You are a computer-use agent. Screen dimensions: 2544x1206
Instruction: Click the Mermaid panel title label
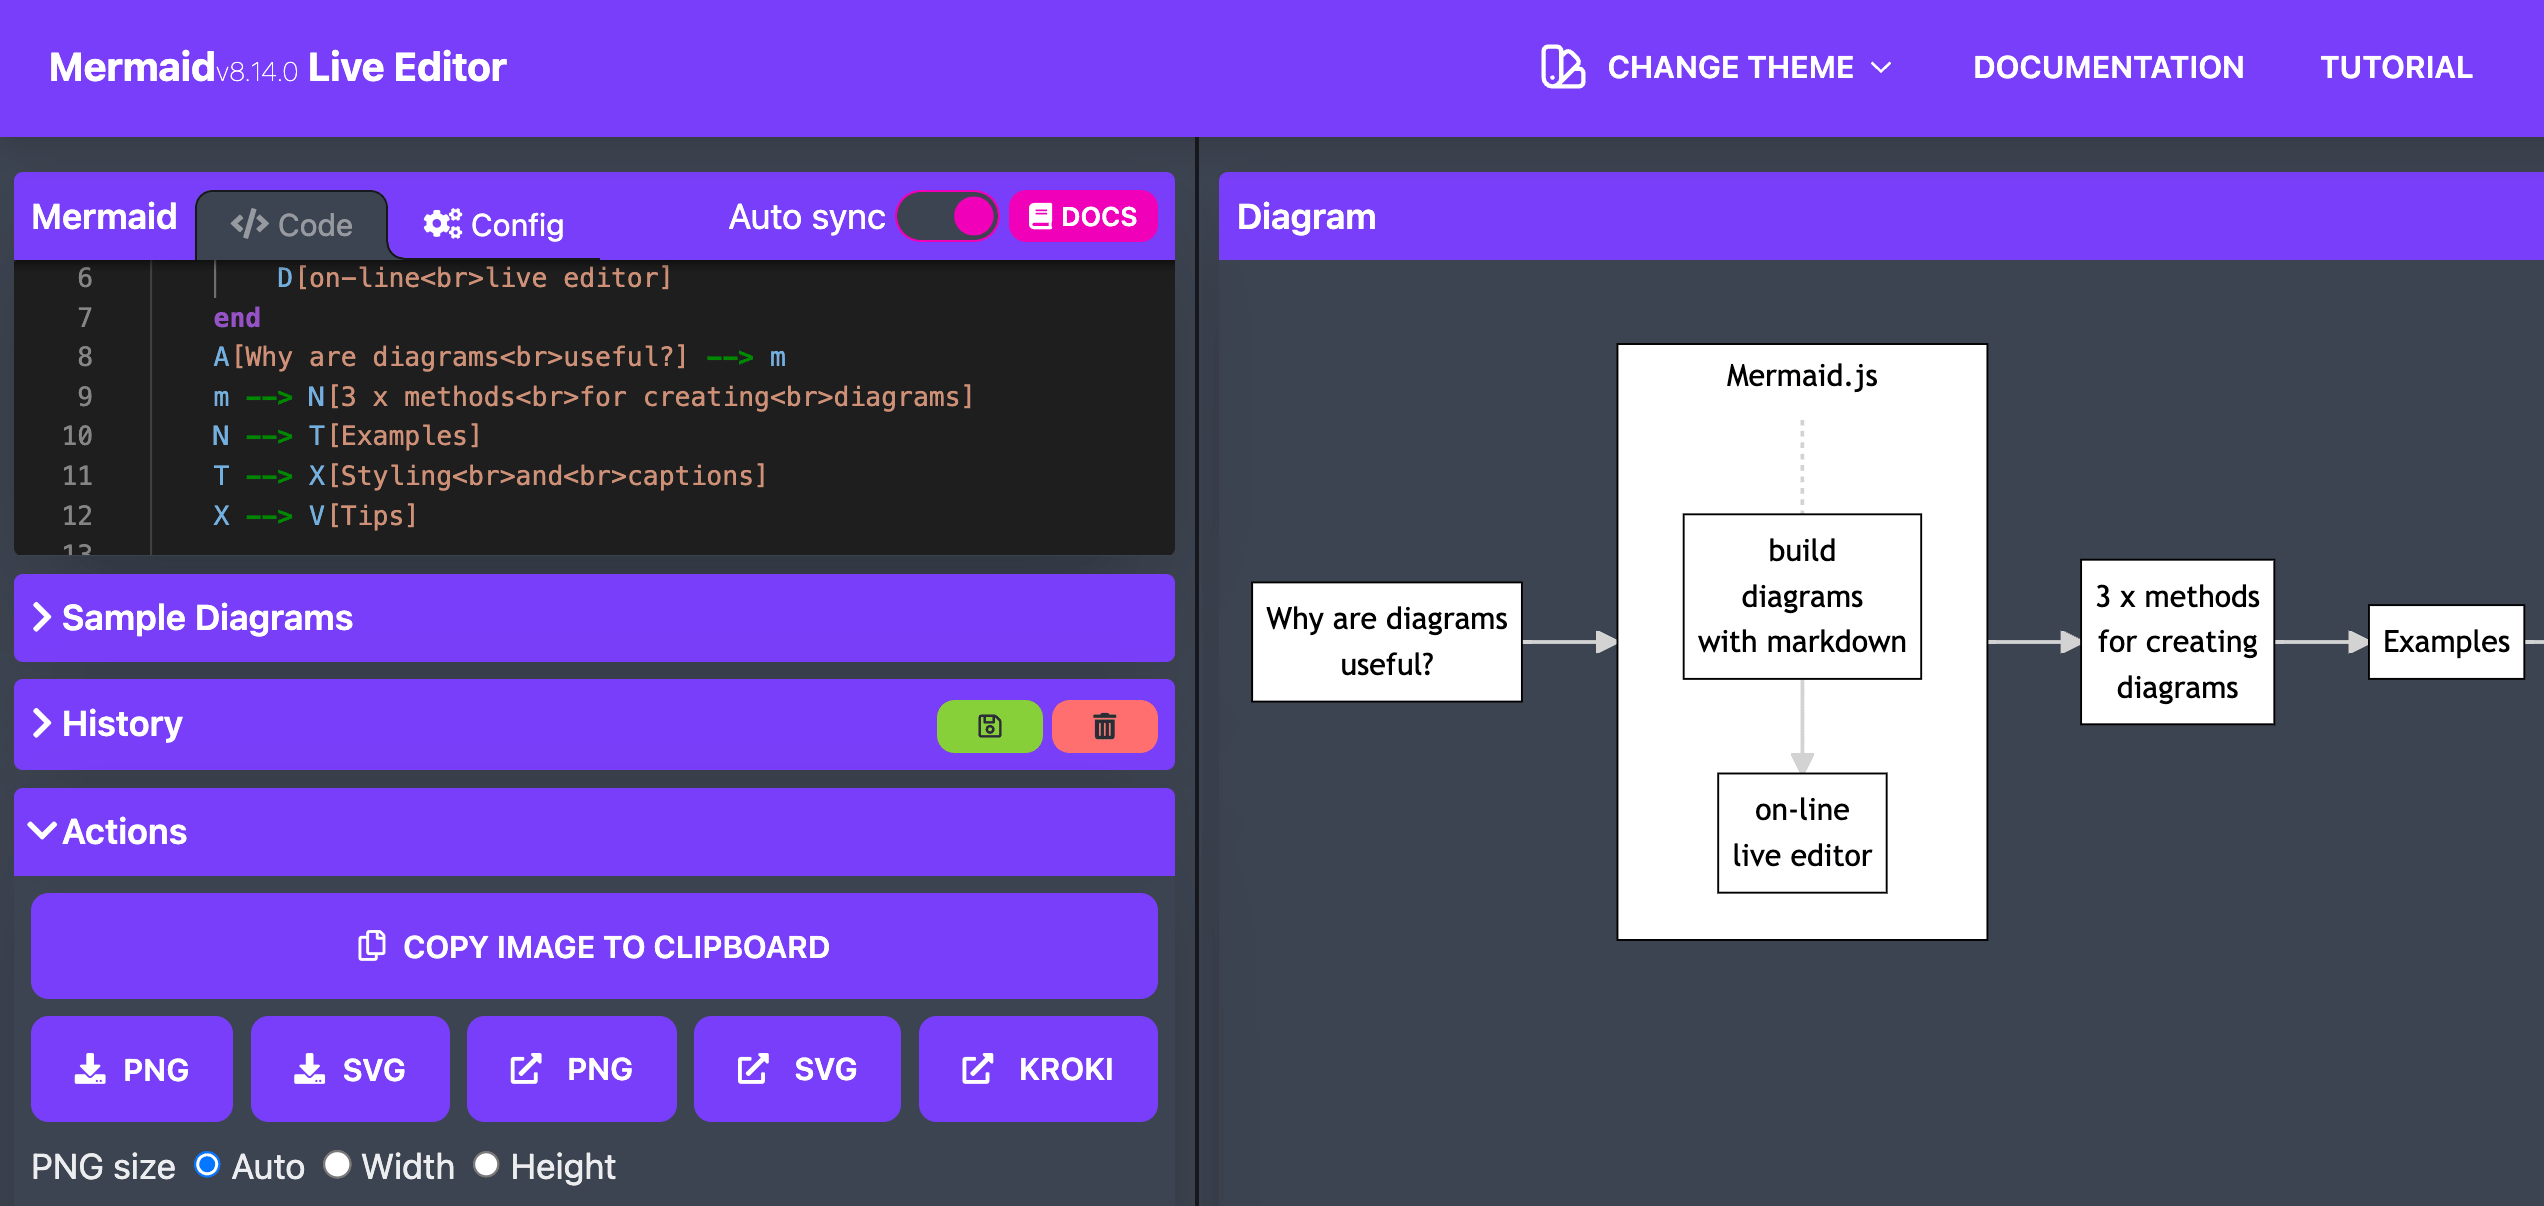pos(104,216)
